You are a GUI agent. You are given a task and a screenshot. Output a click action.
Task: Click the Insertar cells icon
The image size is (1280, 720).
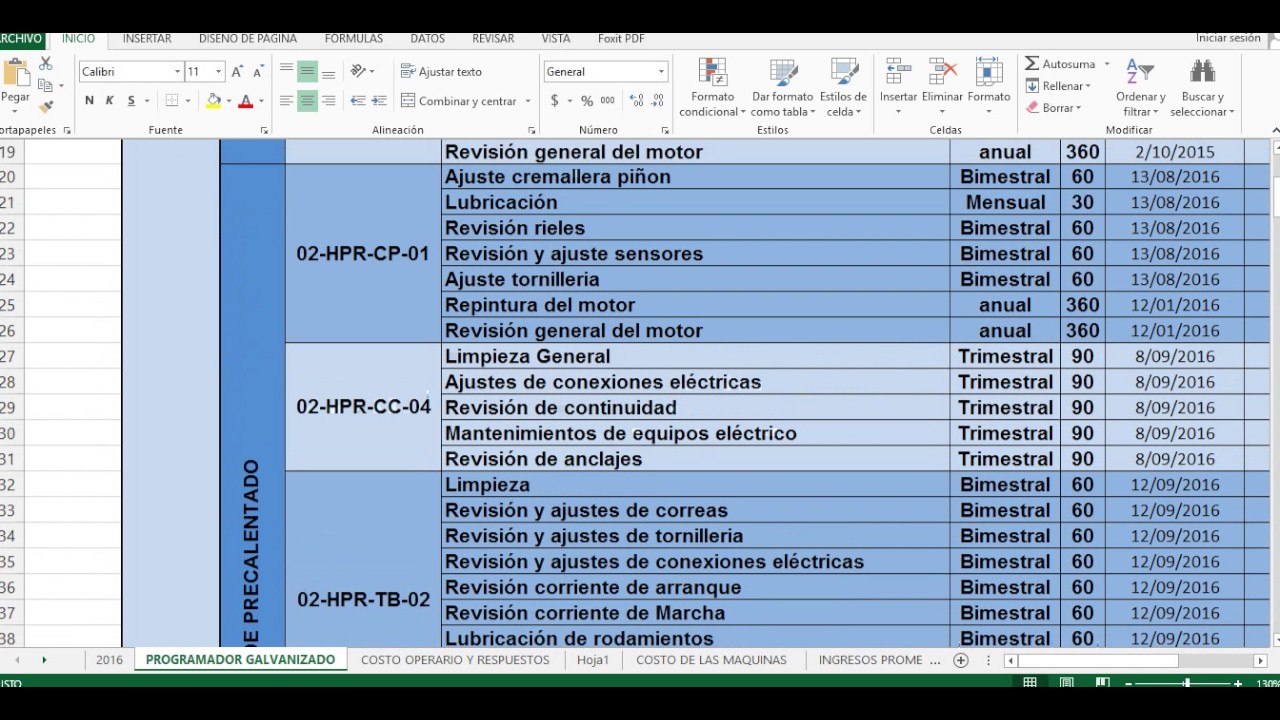tap(898, 73)
